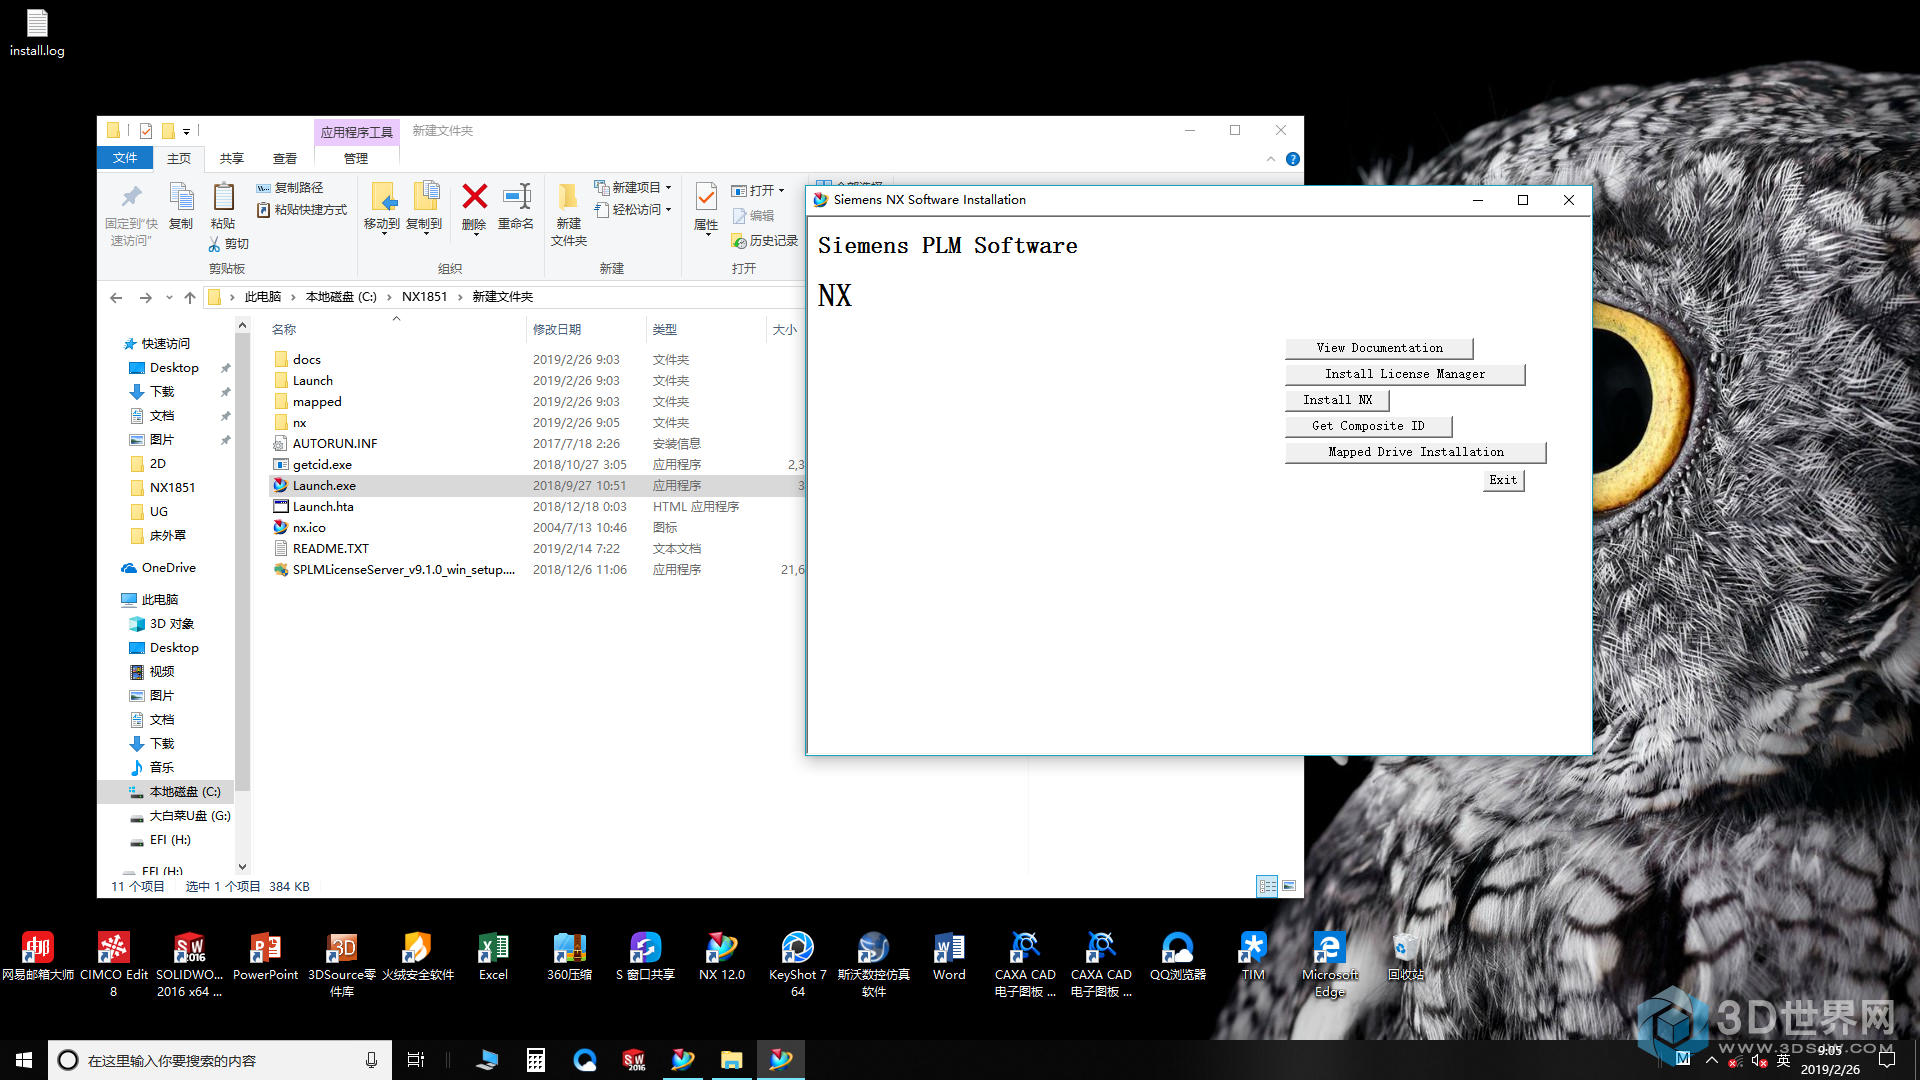Switch to the Manage (管理) tab

(x=356, y=158)
